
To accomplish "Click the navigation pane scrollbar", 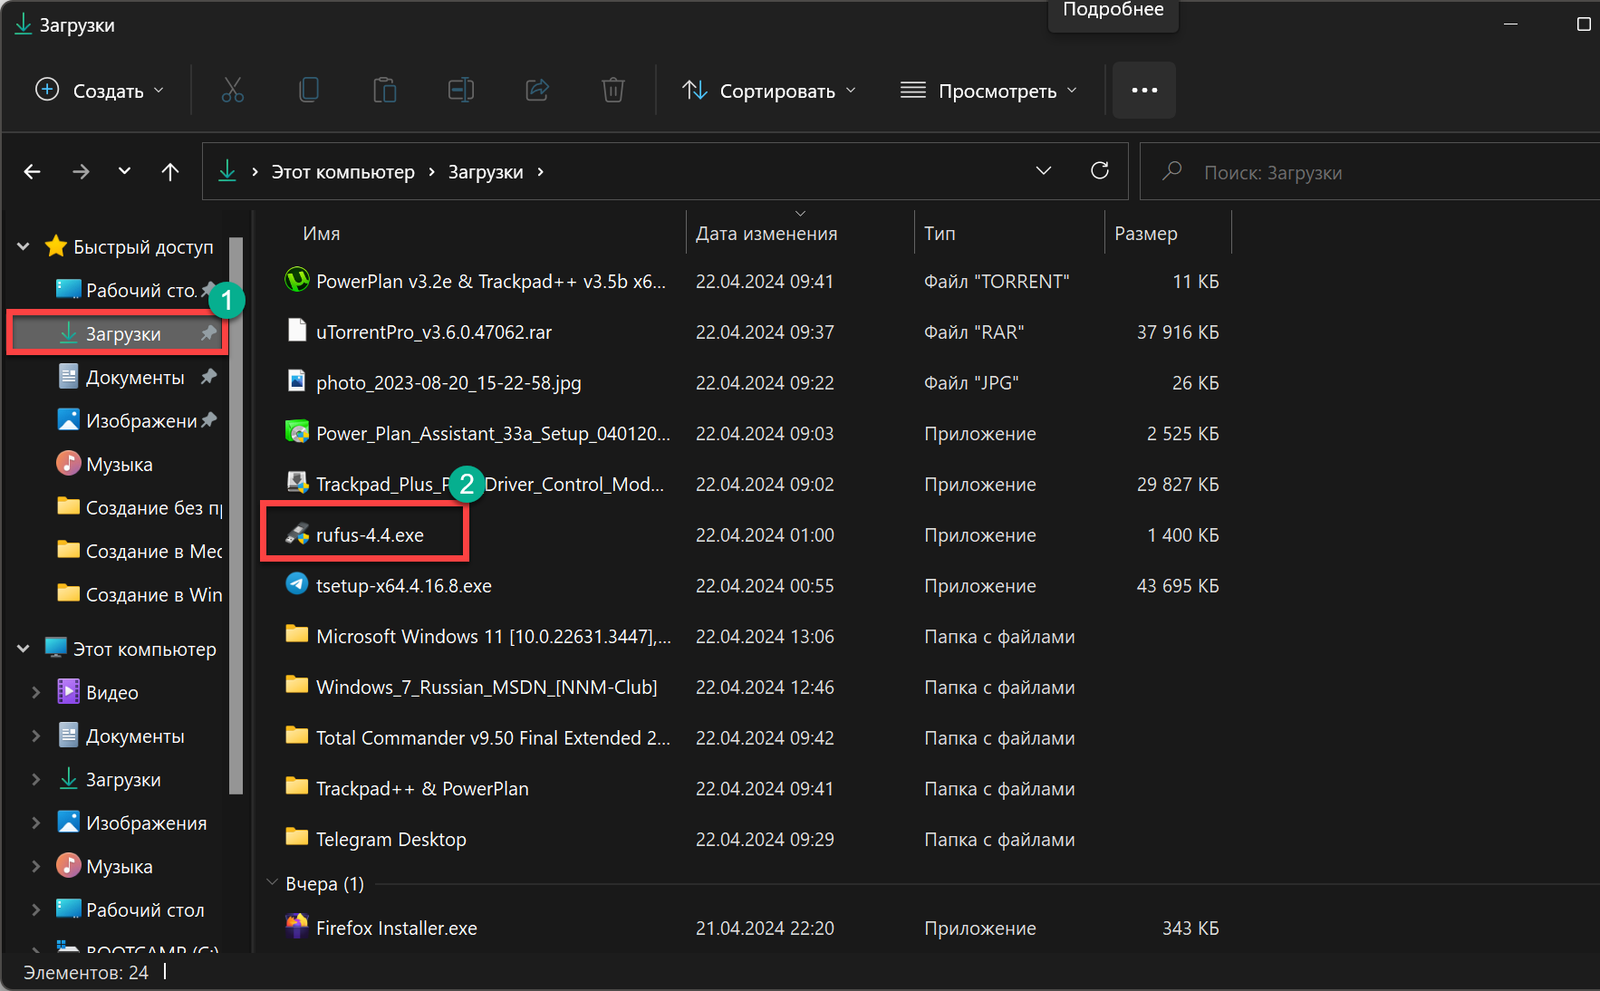I will pos(236,515).
